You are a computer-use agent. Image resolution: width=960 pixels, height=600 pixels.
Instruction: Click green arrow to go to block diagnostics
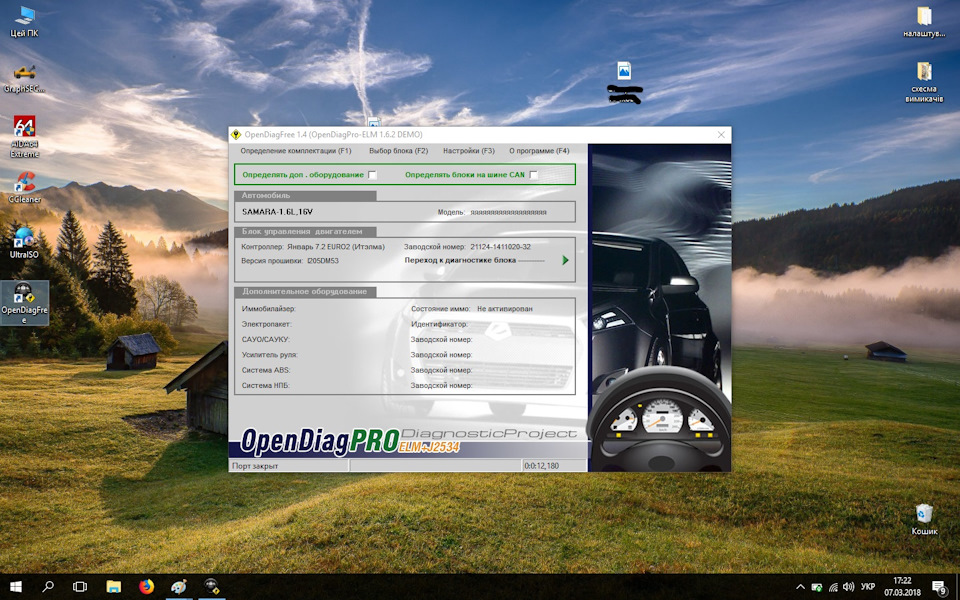pos(565,260)
